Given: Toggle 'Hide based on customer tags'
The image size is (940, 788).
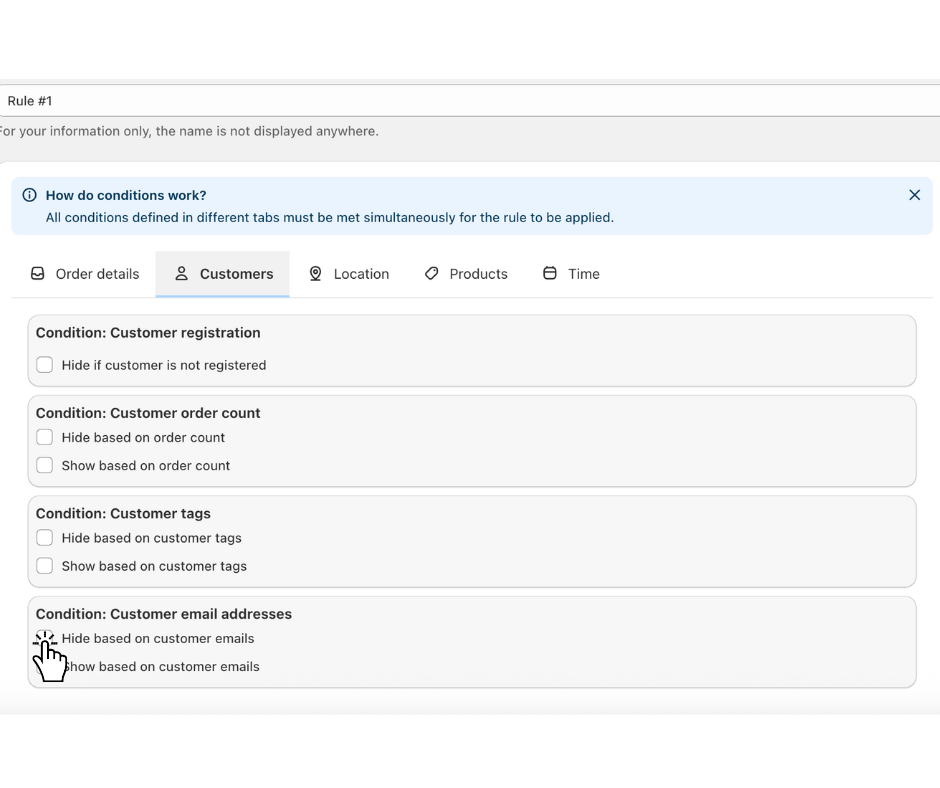Looking at the screenshot, I should pyautogui.click(x=45, y=538).
